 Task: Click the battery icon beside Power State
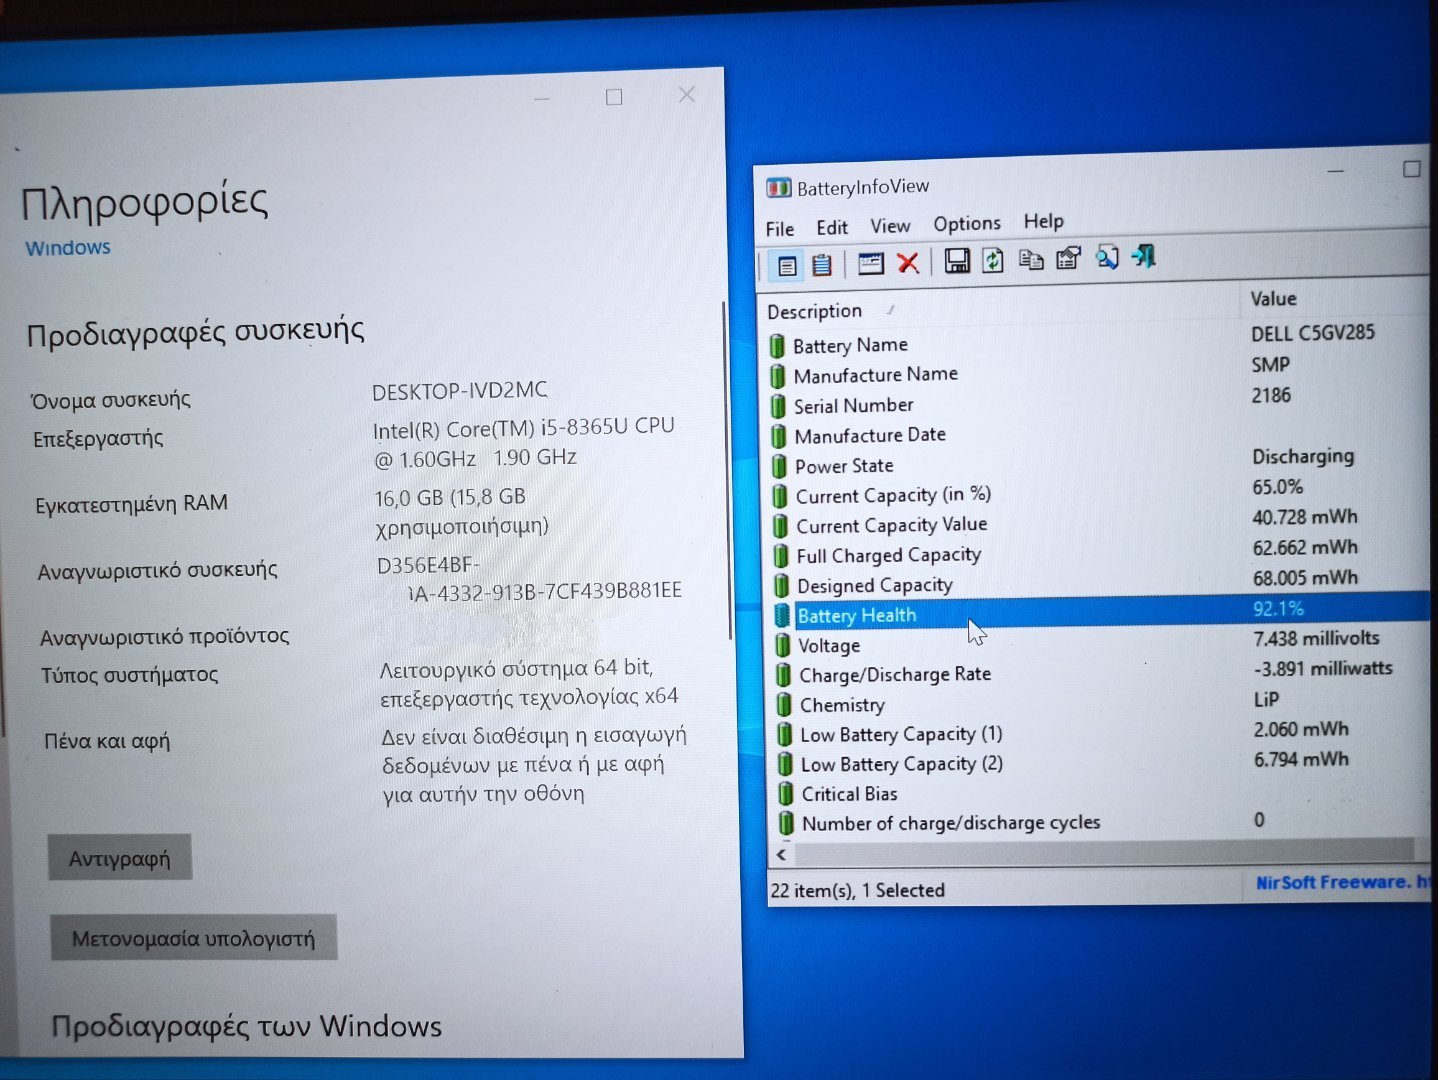[780, 467]
